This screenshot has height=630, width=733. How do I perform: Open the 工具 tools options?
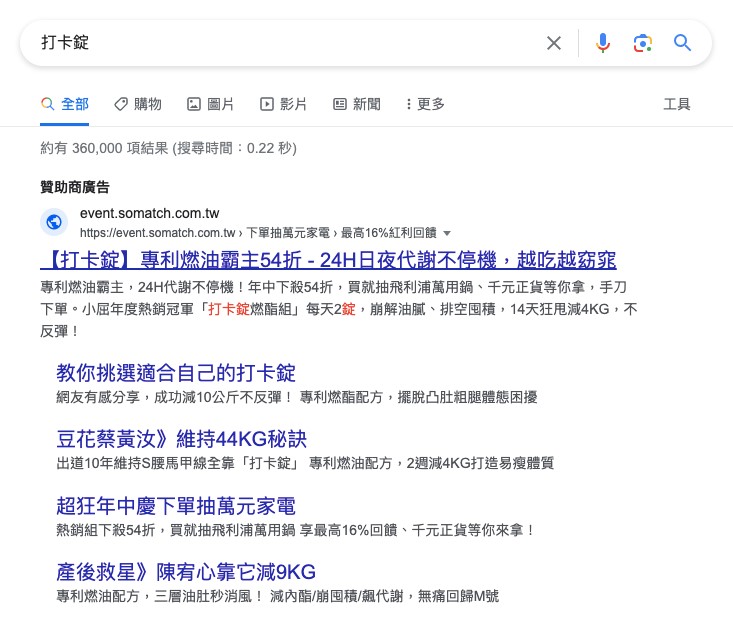click(677, 104)
